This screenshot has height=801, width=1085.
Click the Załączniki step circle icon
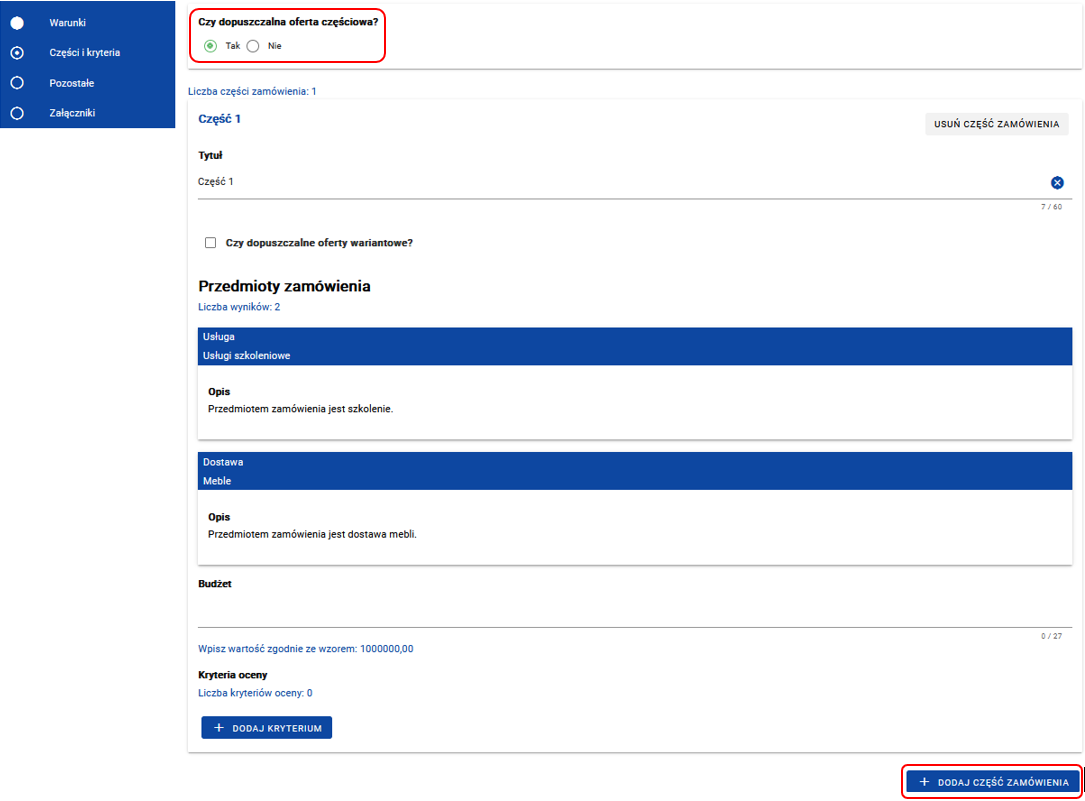[x=17, y=113]
